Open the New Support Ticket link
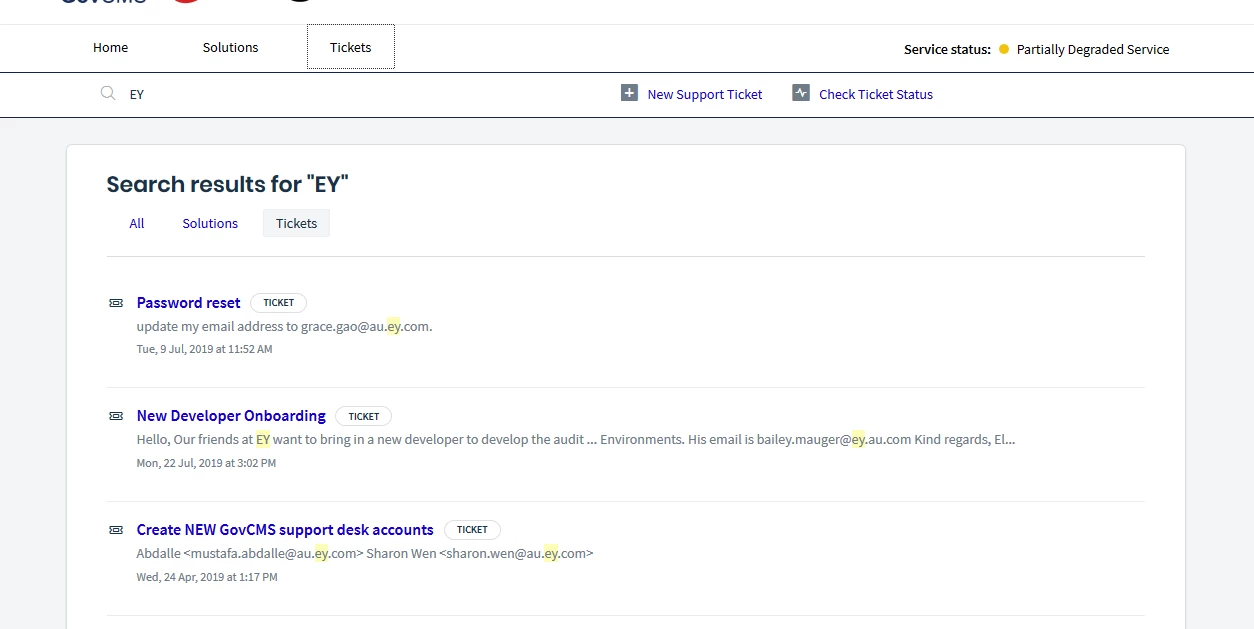 [x=705, y=94]
